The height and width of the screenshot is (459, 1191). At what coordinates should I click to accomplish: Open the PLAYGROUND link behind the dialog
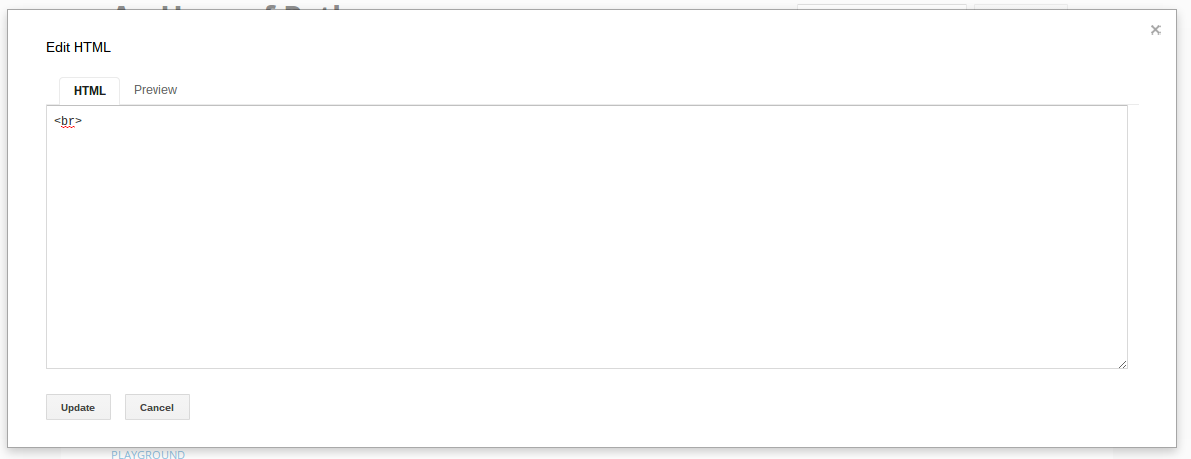[148, 454]
